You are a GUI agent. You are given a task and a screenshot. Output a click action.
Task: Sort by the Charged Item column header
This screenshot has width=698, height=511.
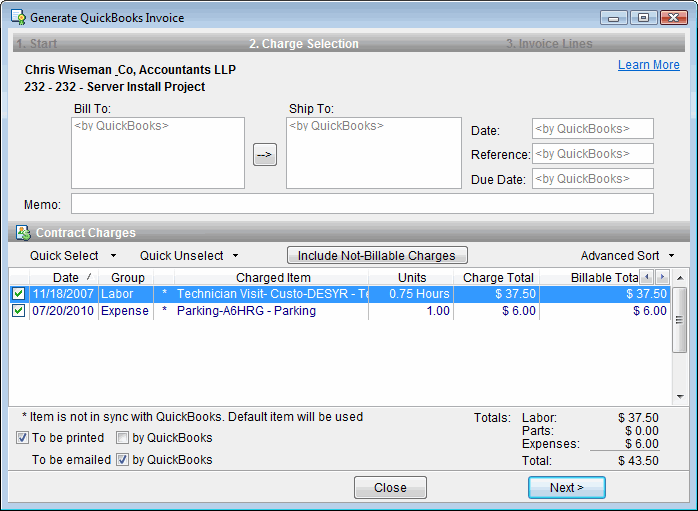(273, 277)
